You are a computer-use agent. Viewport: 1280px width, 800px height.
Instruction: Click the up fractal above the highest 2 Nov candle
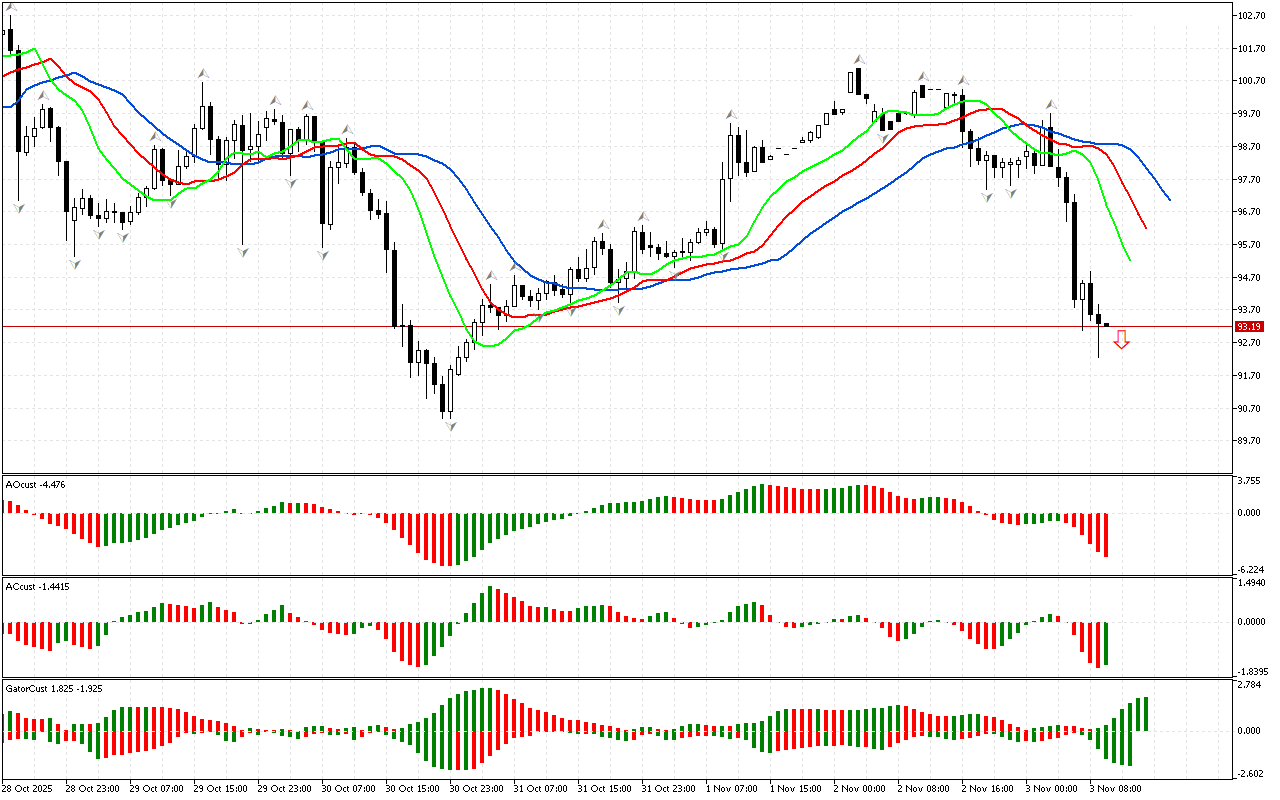(858, 60)
